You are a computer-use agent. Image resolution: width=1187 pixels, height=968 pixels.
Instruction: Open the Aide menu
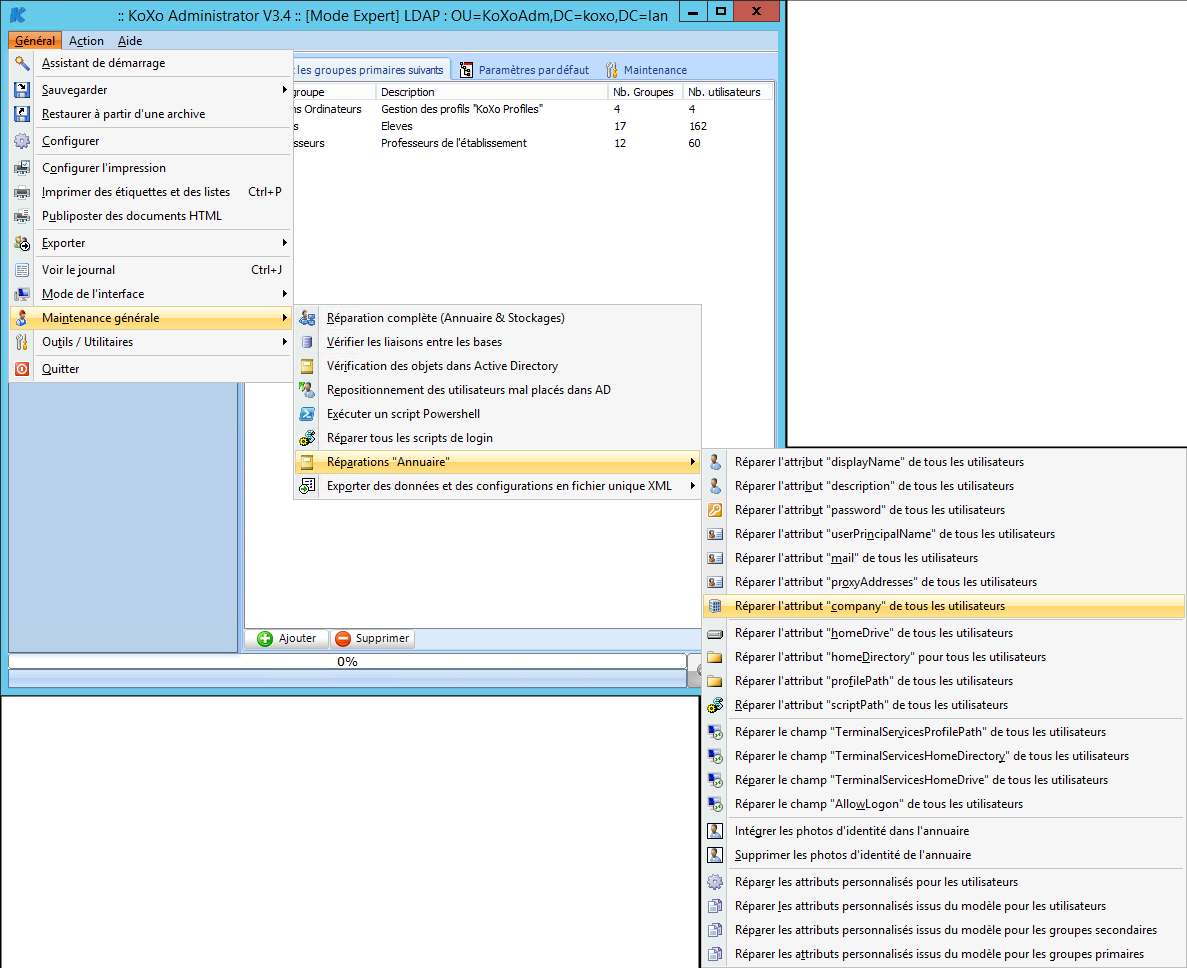point(130,41)
